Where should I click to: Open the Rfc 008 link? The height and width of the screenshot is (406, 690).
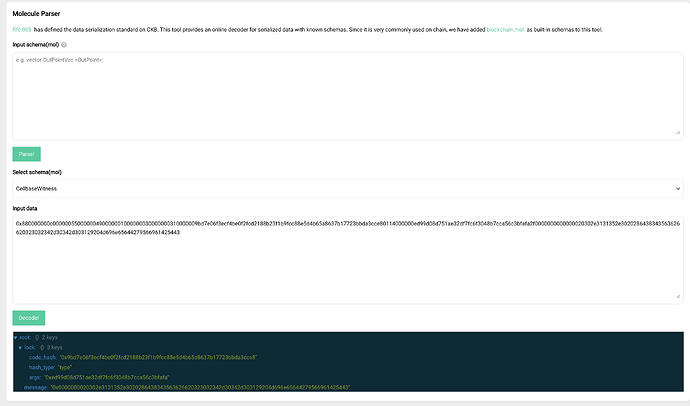[x=22, y=29]
